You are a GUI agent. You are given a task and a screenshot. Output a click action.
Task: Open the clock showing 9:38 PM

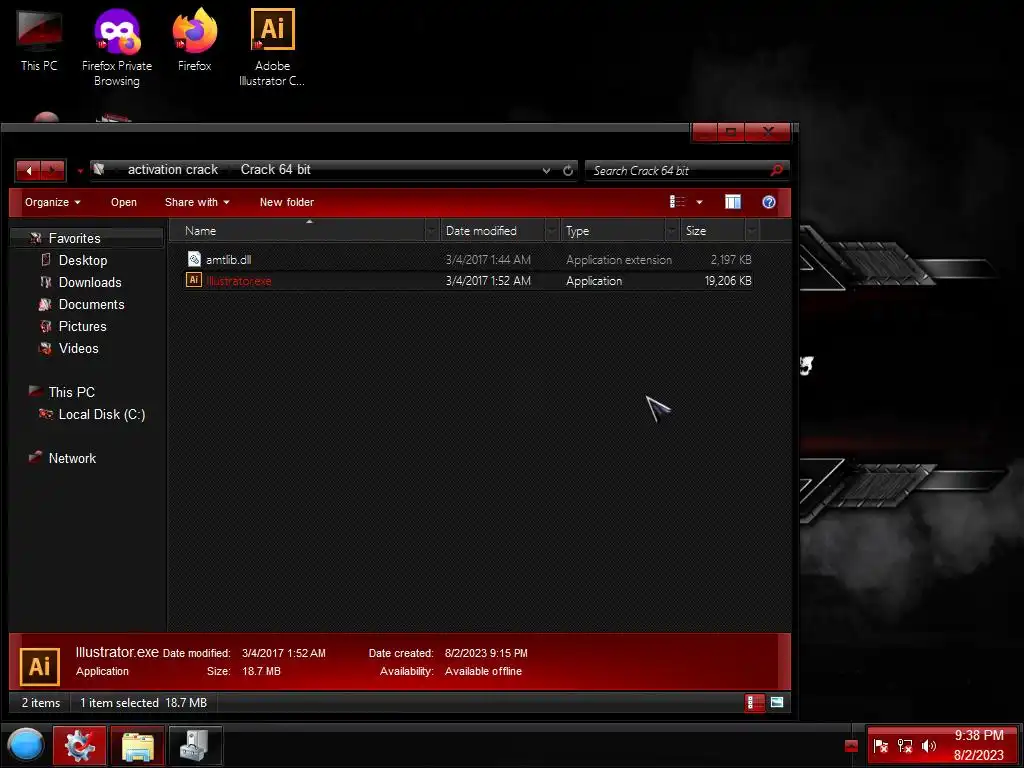978,745
